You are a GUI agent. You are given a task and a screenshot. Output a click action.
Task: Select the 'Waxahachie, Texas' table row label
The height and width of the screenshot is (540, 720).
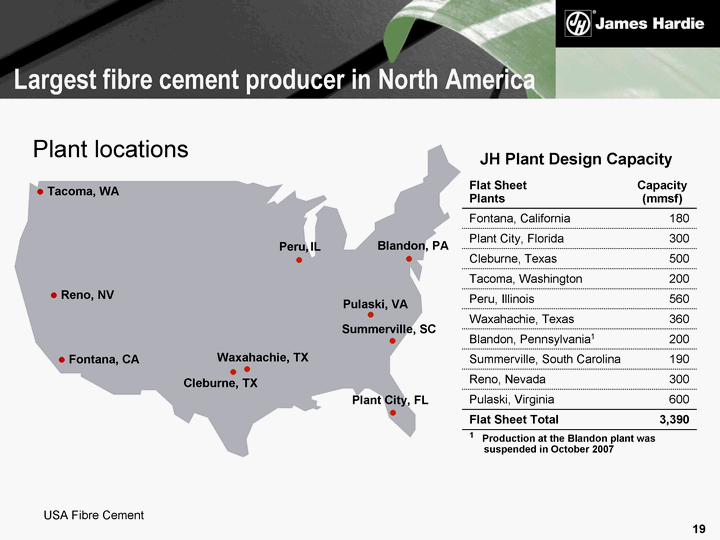(521, 319)
